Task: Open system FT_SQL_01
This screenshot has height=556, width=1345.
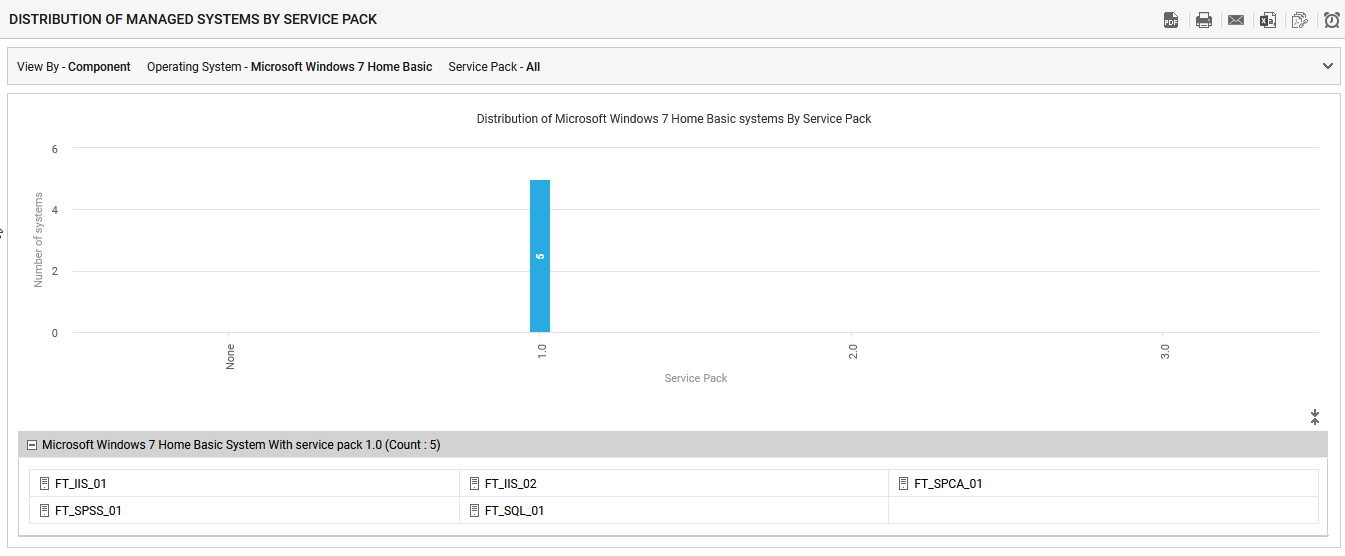Action: click(x=515, y=511)
